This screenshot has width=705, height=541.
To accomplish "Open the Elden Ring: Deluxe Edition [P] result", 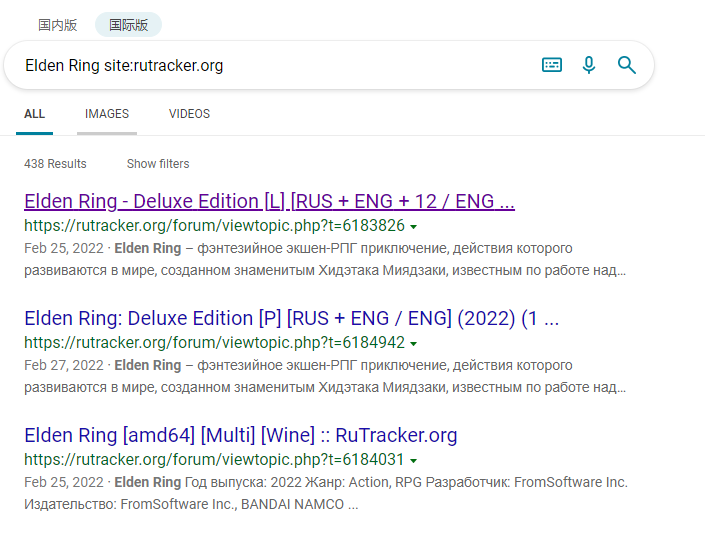I will [291, 318].
